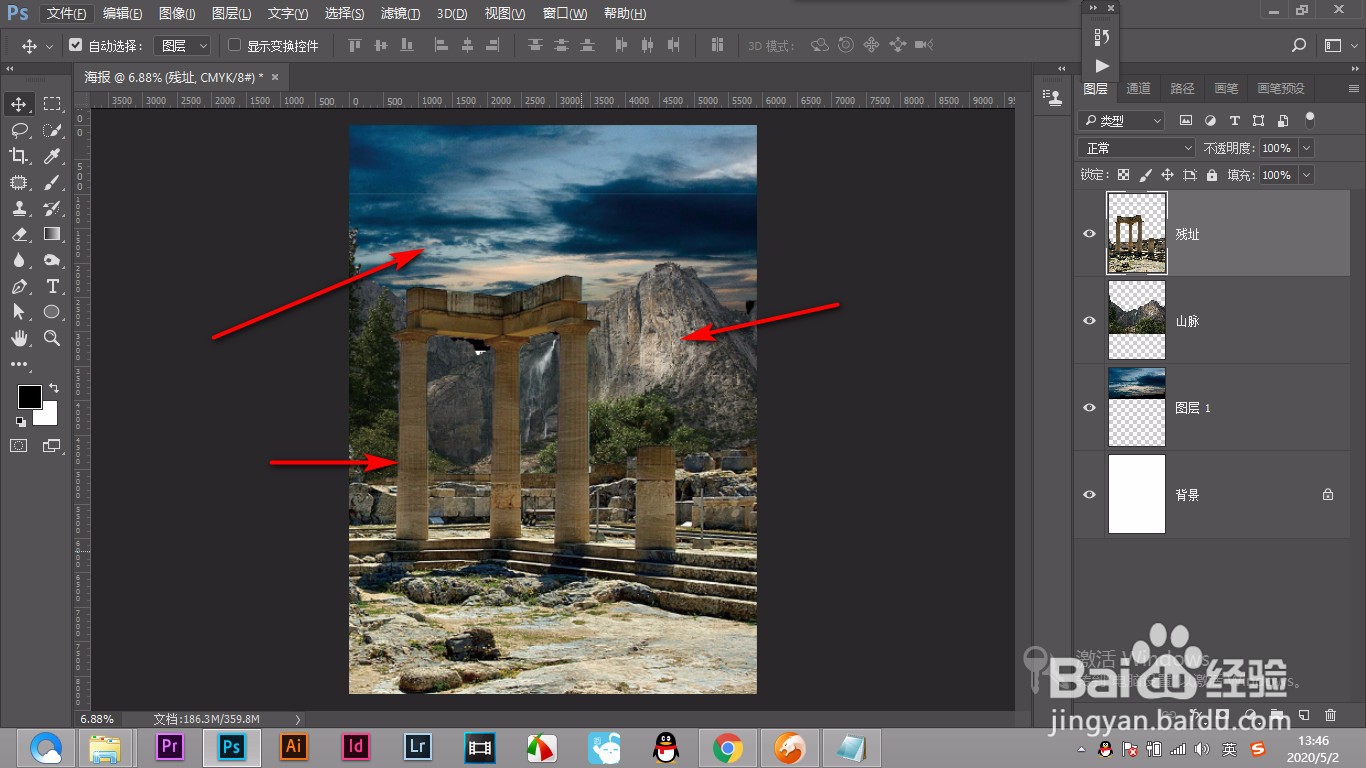Select the Horizontal Type tool in the toolbox

(x=52, y=286)
